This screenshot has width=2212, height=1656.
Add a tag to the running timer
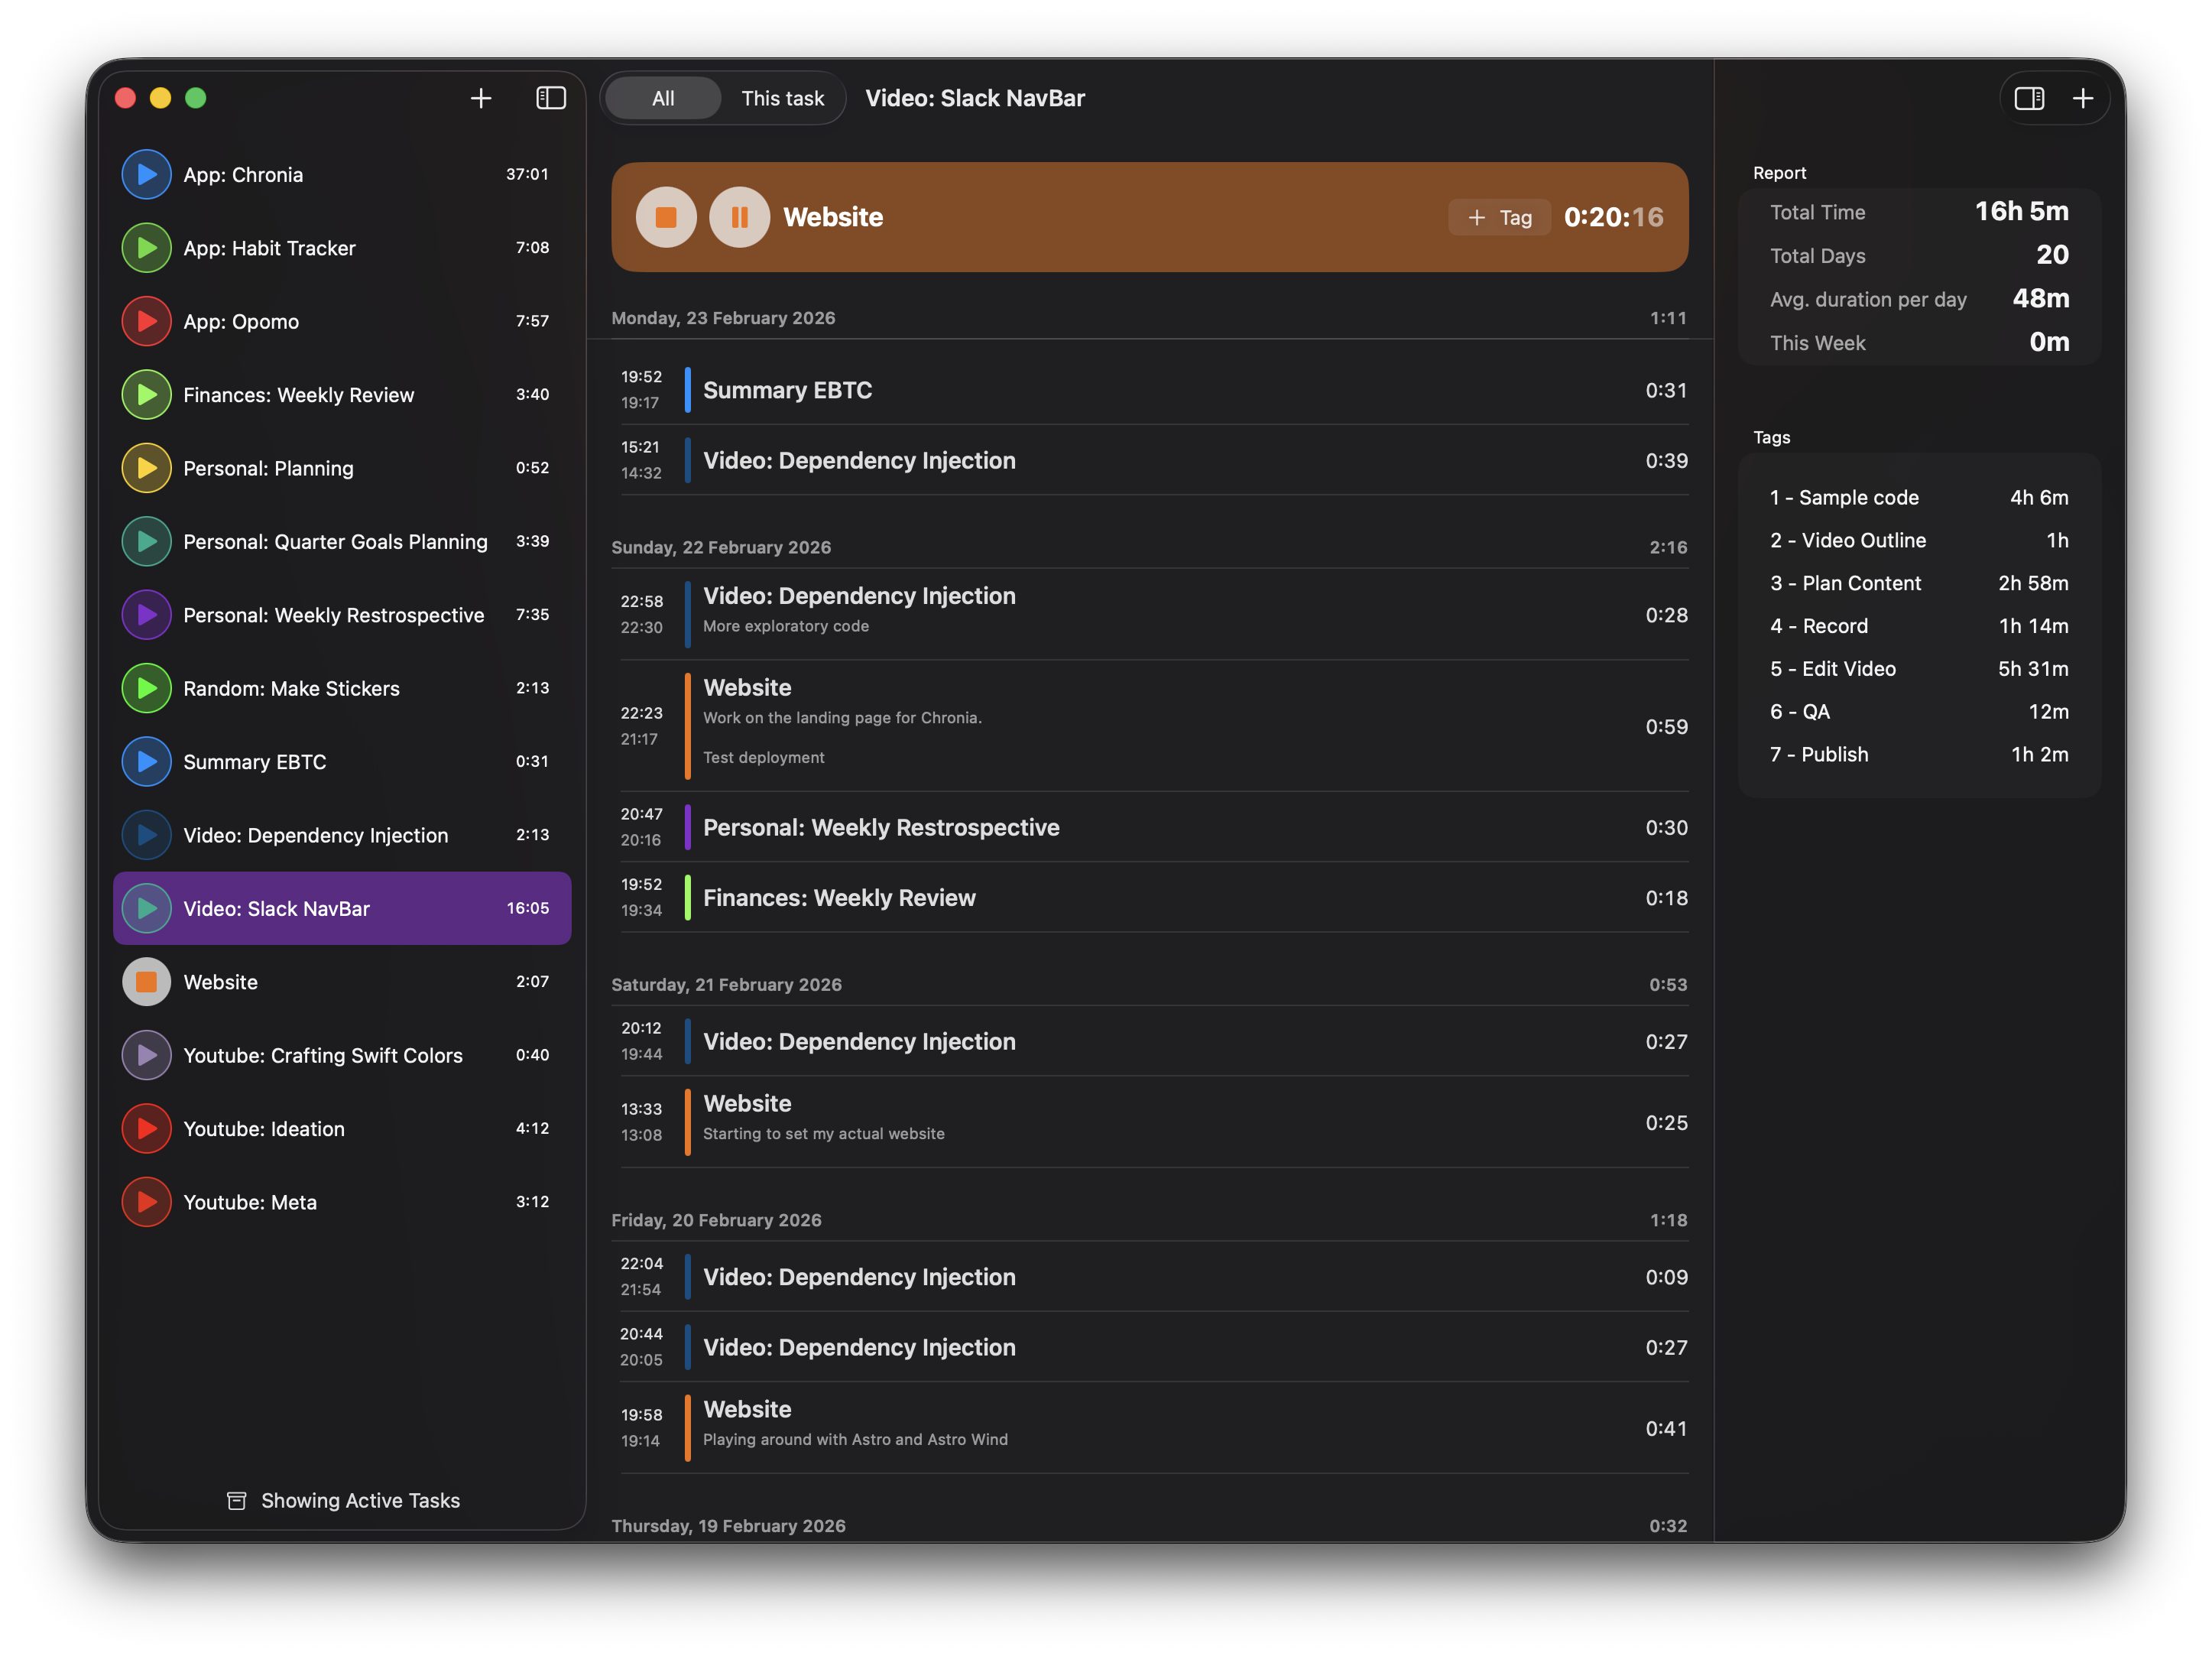pyautogui.click(x=1499, y=216)
